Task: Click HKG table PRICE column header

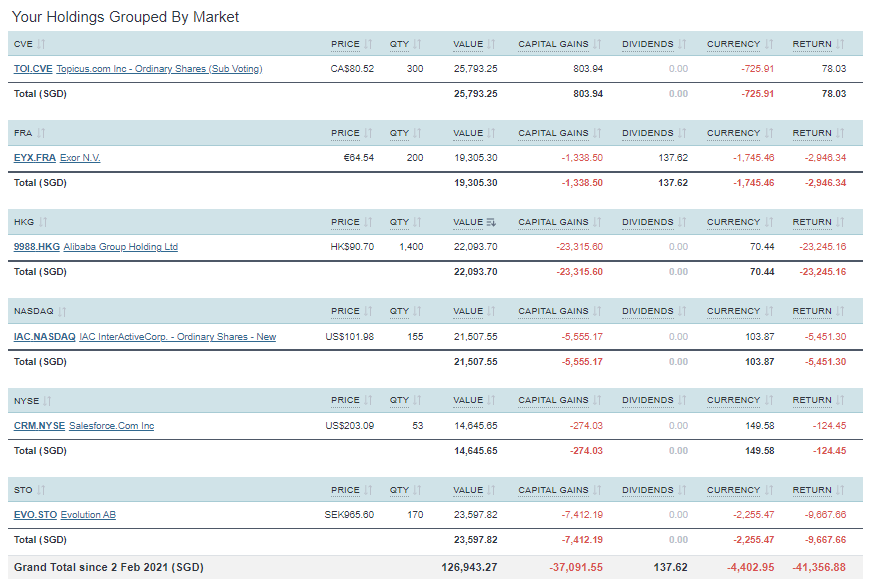Action: tap(345, 222)
